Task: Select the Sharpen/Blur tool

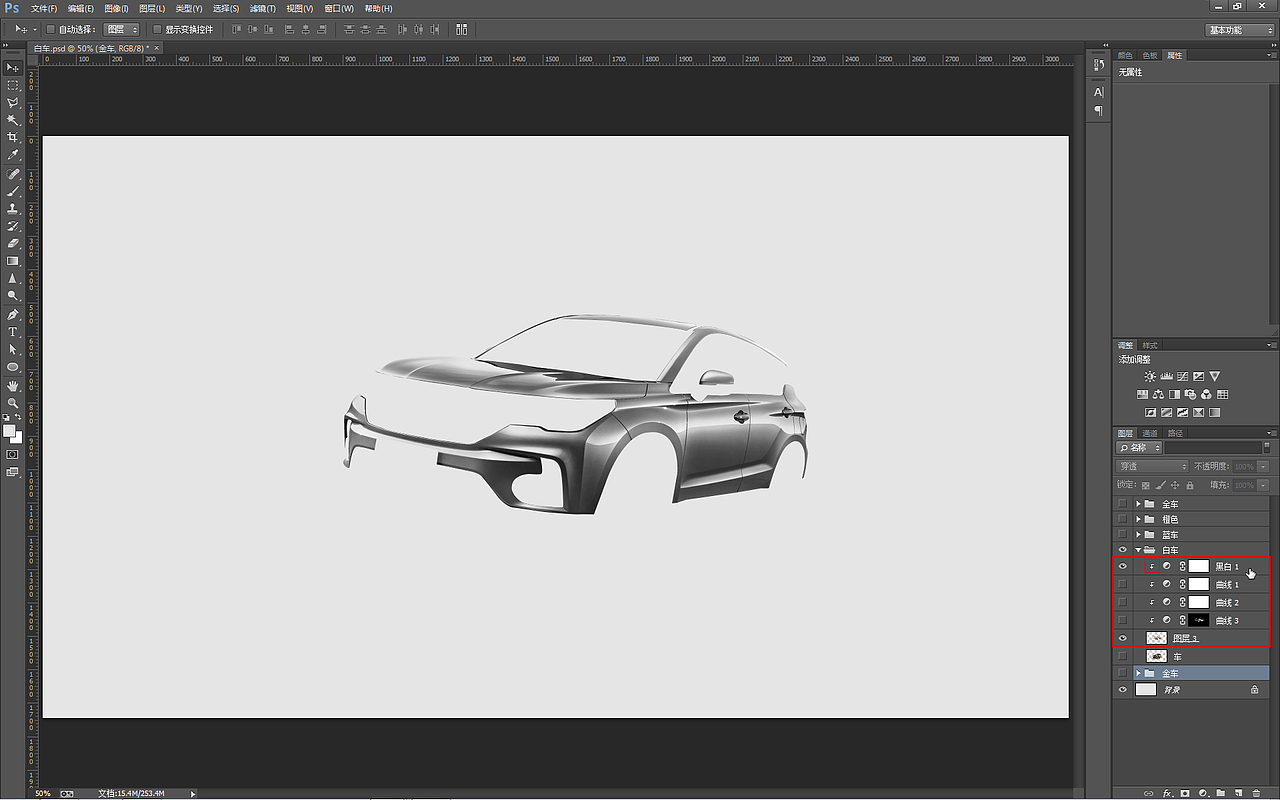Action: (13, 278)
